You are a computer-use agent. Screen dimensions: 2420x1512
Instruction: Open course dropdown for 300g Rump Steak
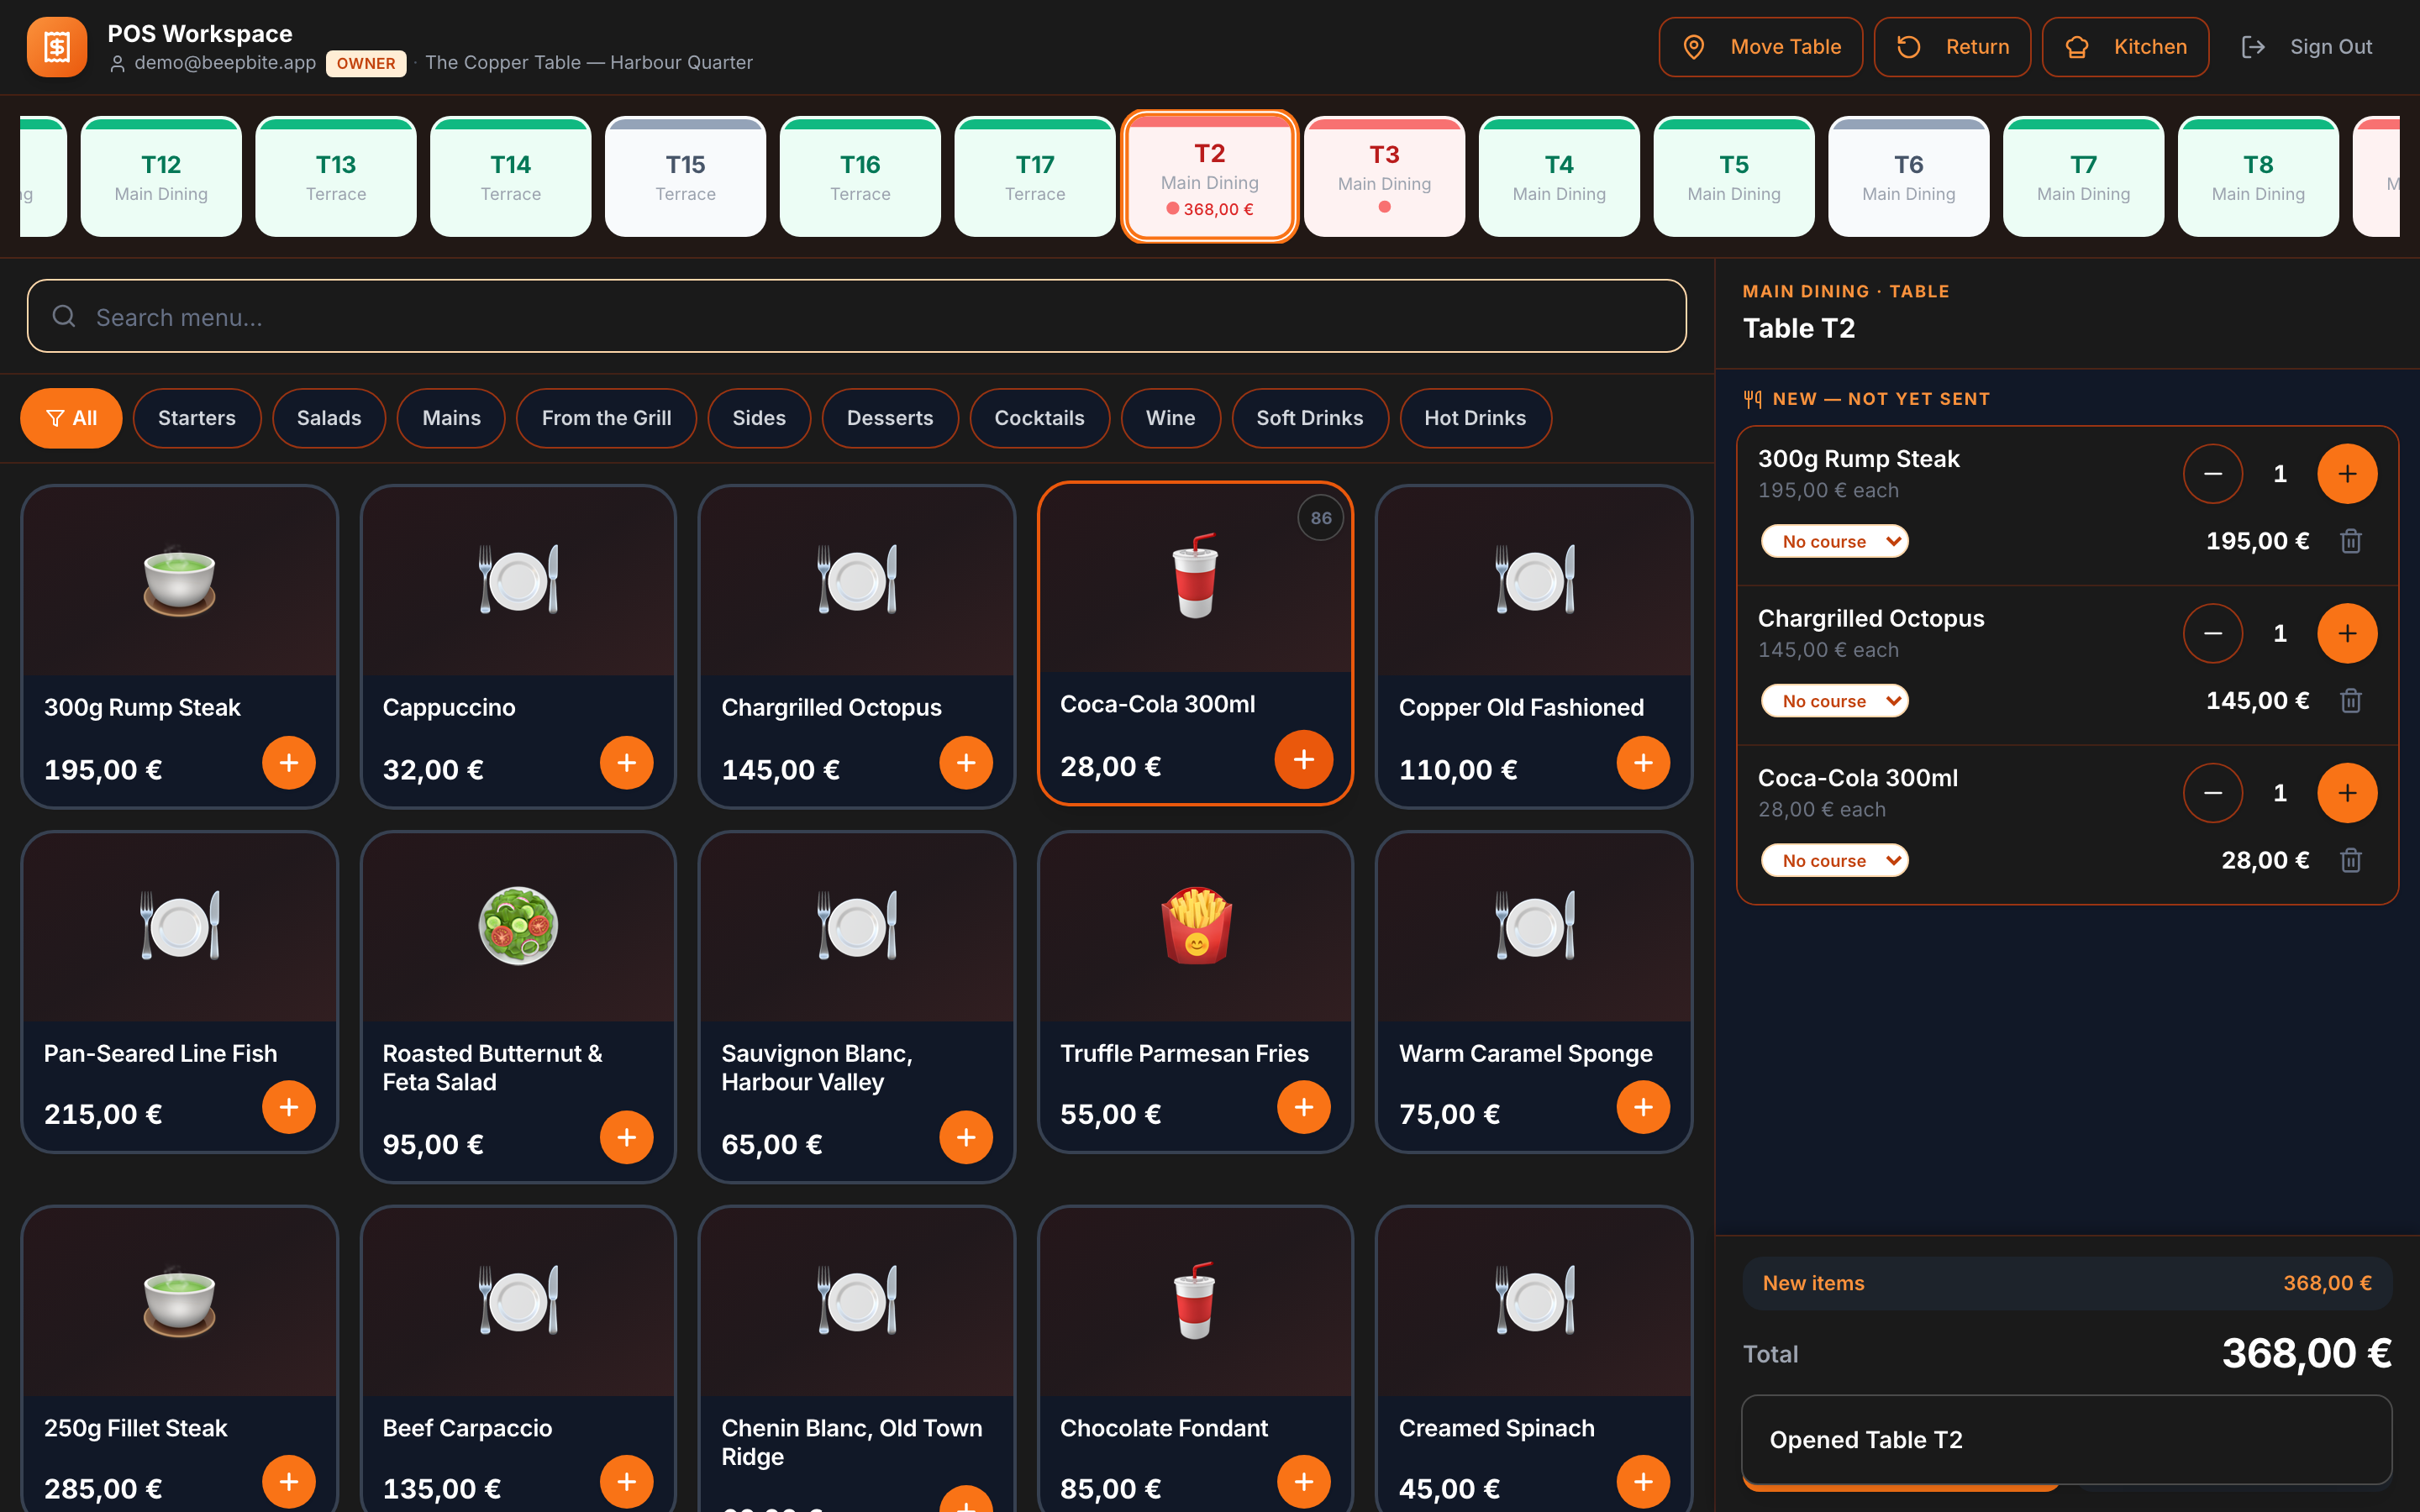(1834, 541)
